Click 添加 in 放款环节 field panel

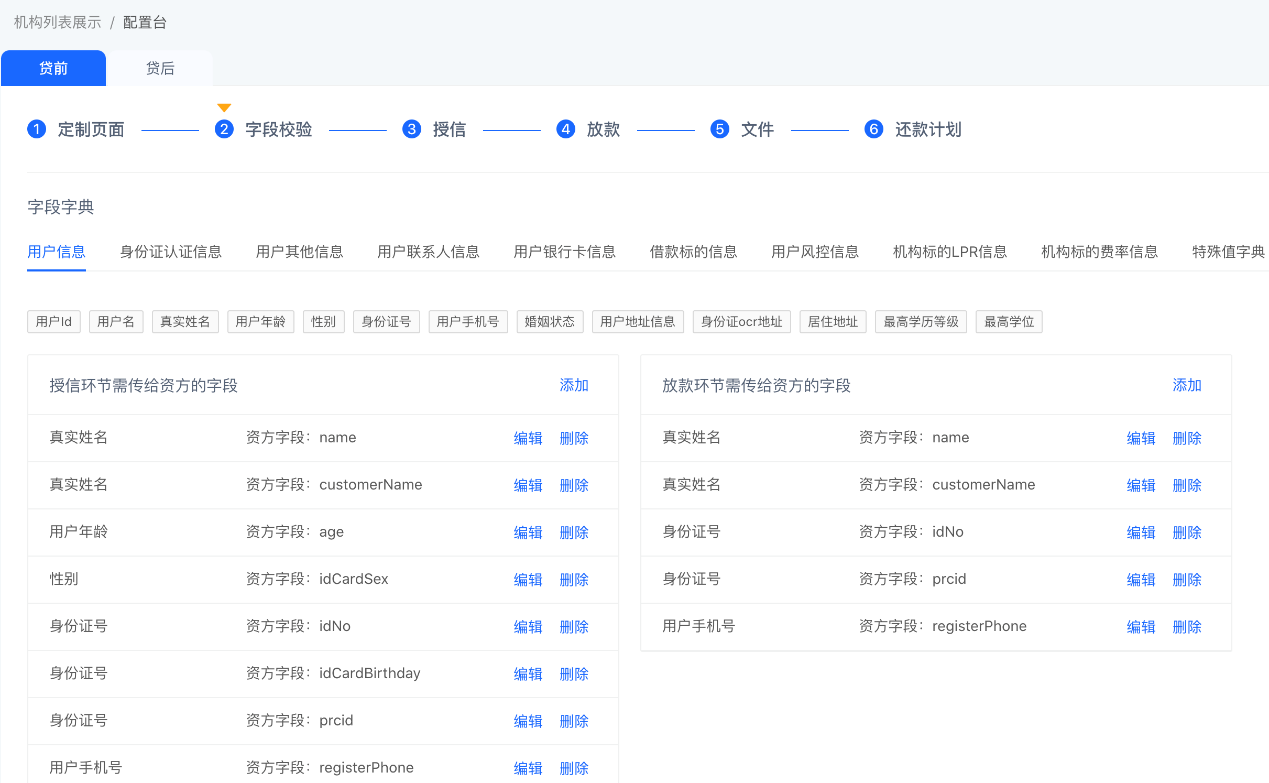point(1186,385)
